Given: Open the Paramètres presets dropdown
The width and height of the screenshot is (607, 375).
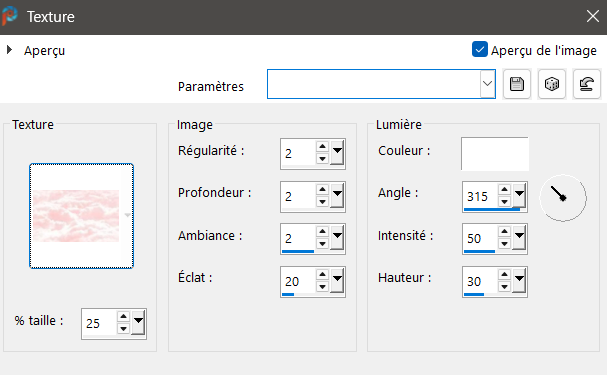Looking at the screenshot, I should click(x=487, y=84).
